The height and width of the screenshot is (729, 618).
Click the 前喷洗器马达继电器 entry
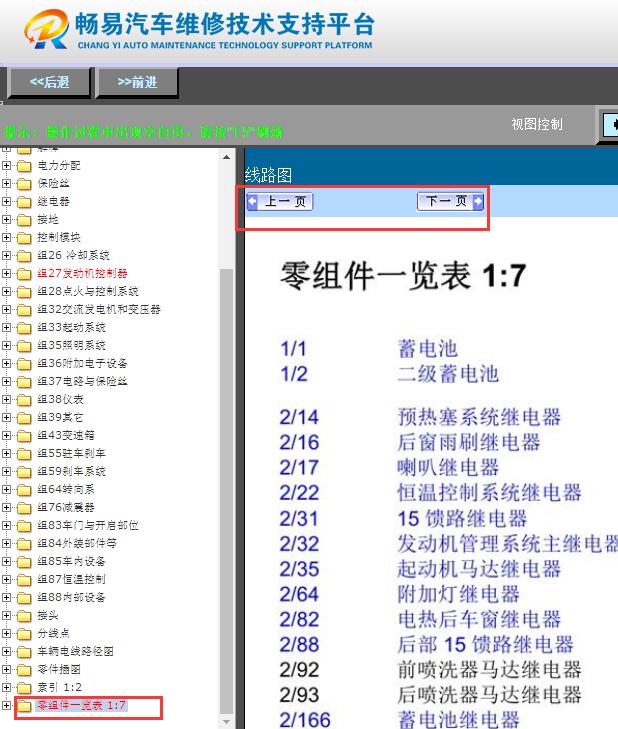pyautogui.click(x=489, y=670)
